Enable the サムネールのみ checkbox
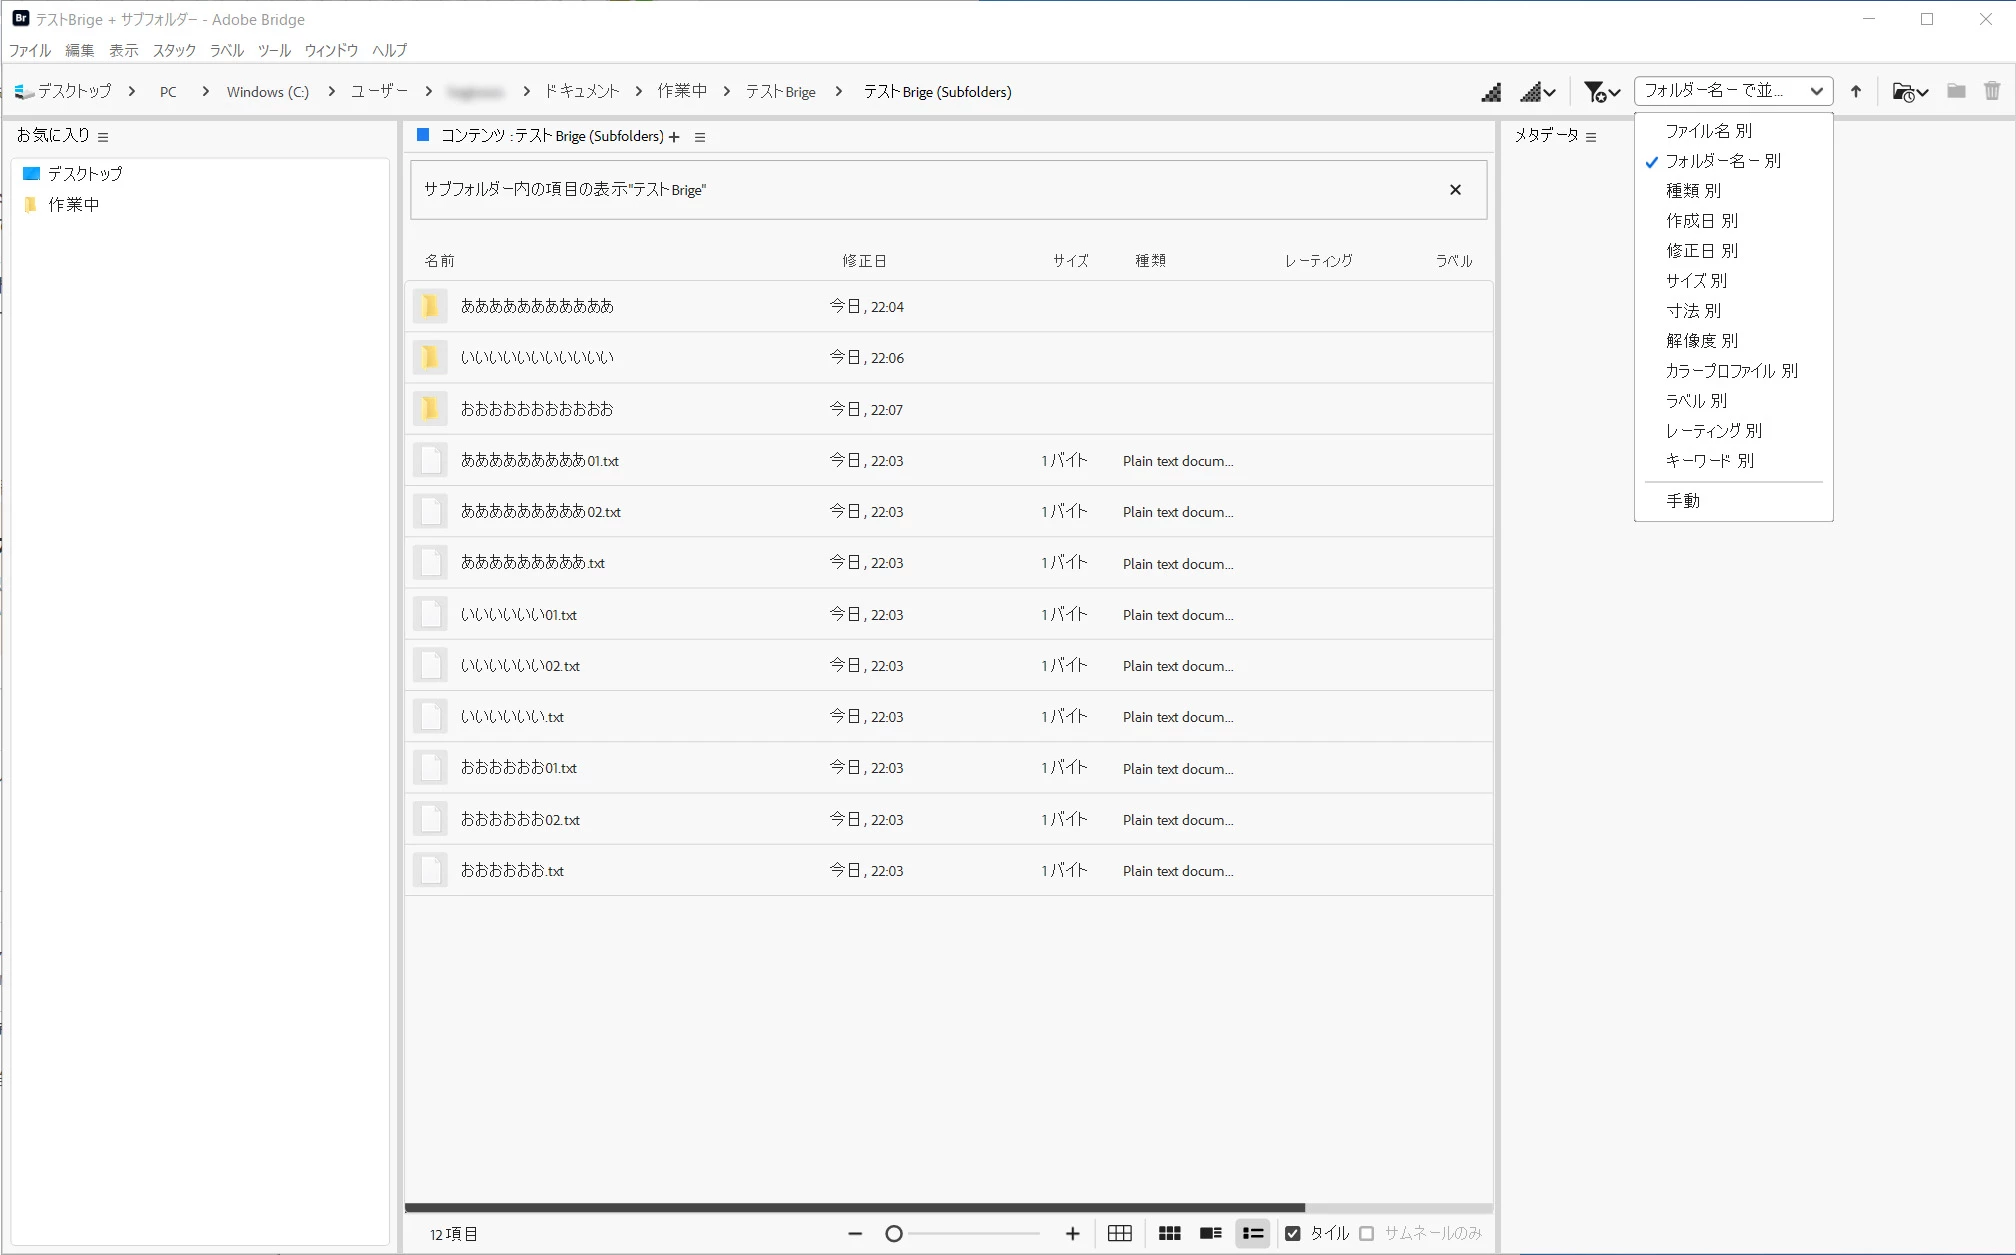This screenshot has height=1255, width=2016. click(x=1367, y=1233)
